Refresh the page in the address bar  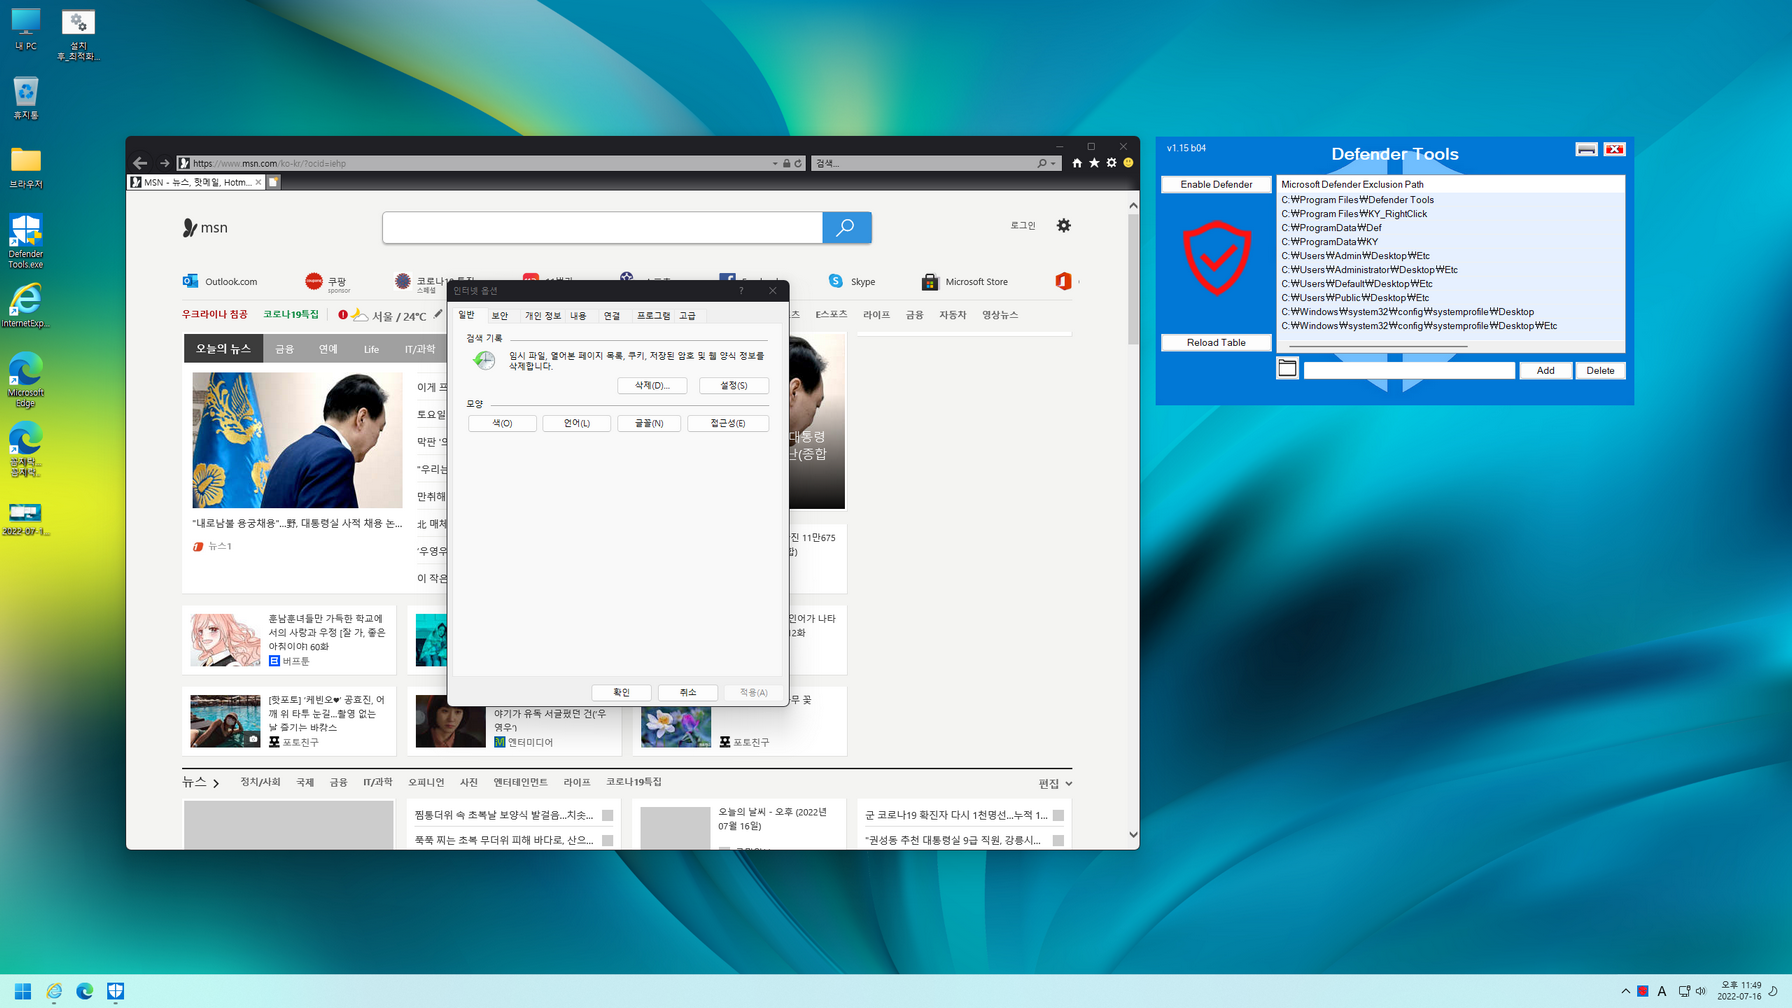click(798, 163)
